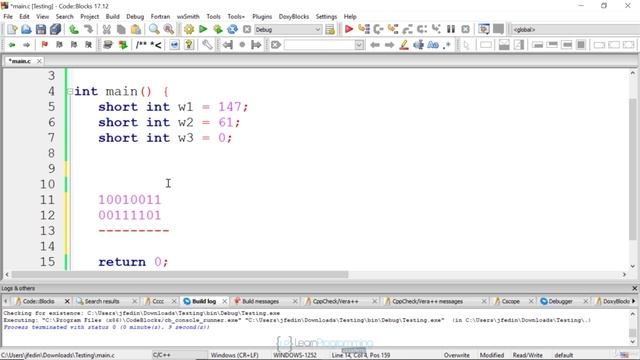Open Find with the magnifier icon

coord(154,29)
